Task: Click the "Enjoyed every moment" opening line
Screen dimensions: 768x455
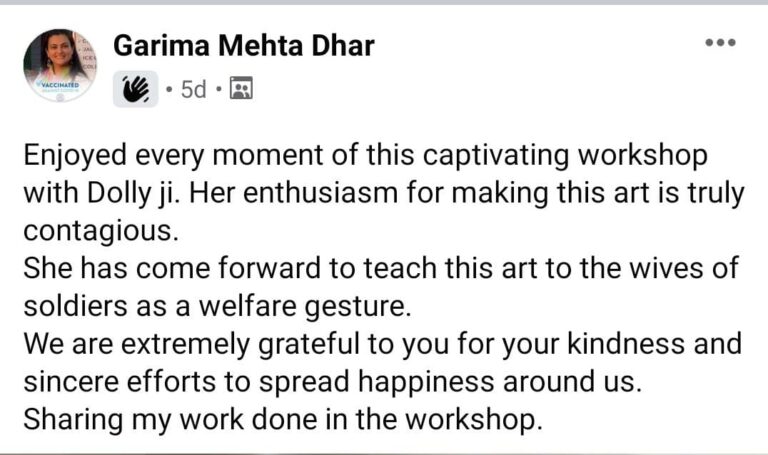Action: [x=365, y=156]
